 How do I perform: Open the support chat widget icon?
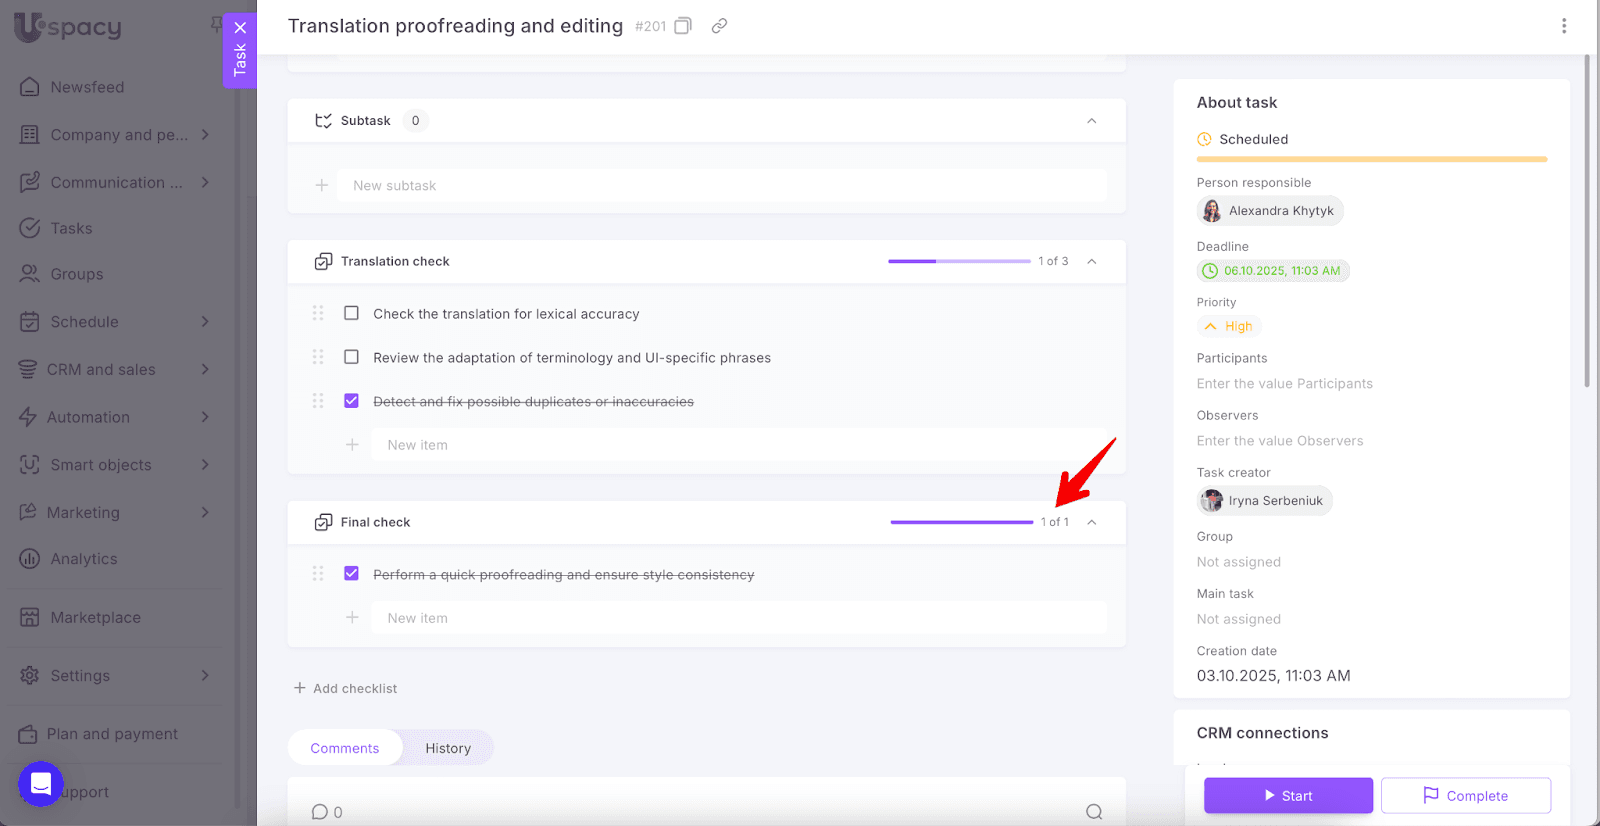tap(41, 784)
